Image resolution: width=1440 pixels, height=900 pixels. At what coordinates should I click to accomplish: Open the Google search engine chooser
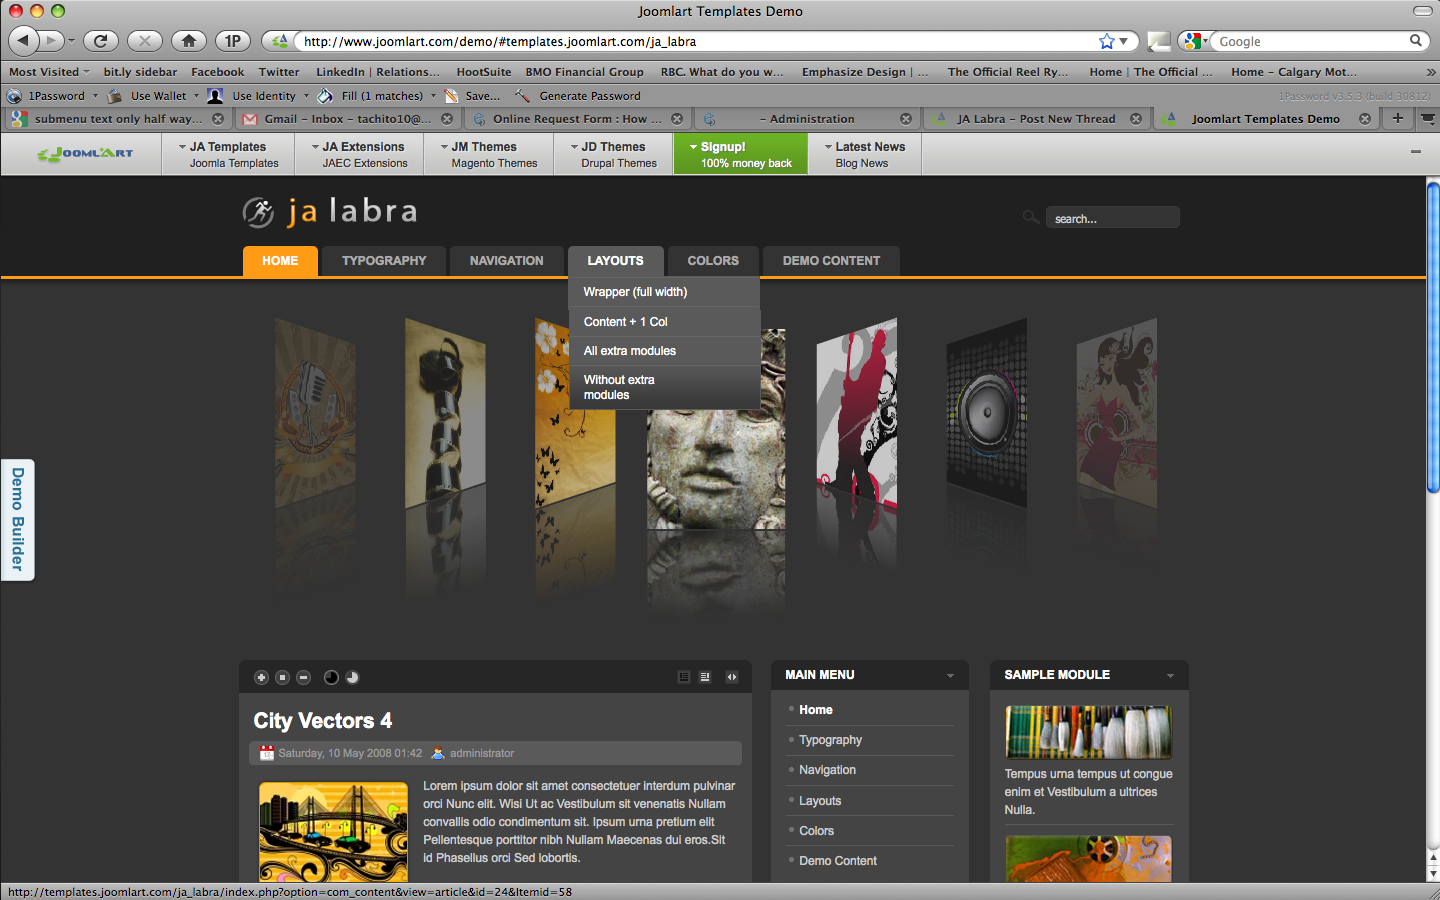(x=1194, y=41)
